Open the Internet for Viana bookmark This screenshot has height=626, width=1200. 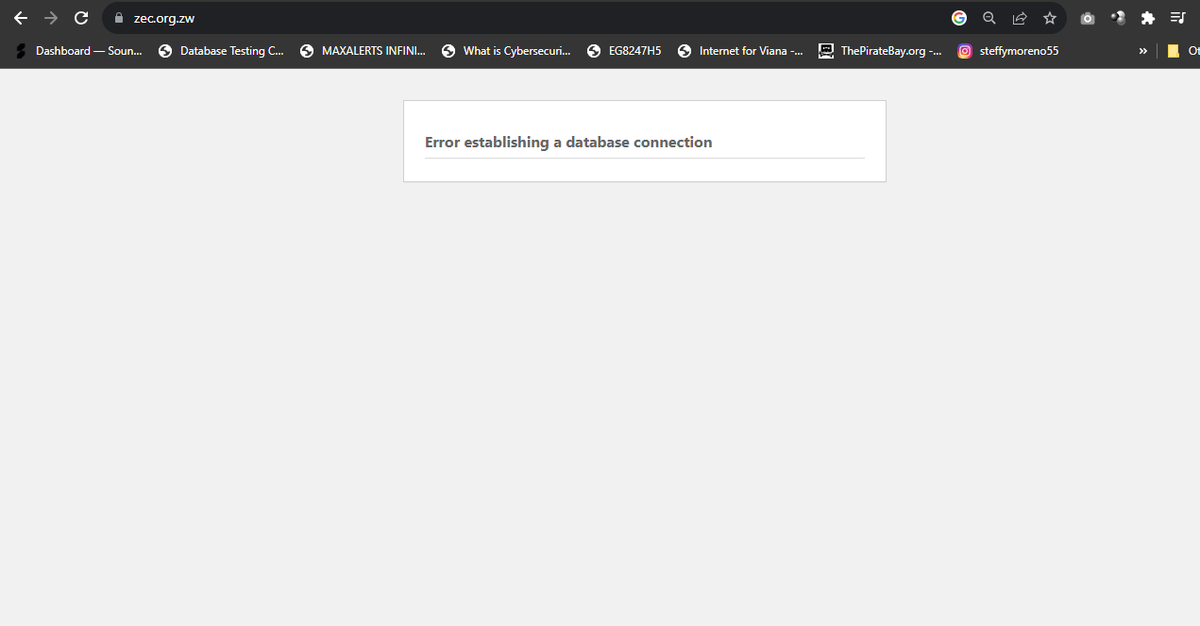pyautogui.click(x=740, y=51)
